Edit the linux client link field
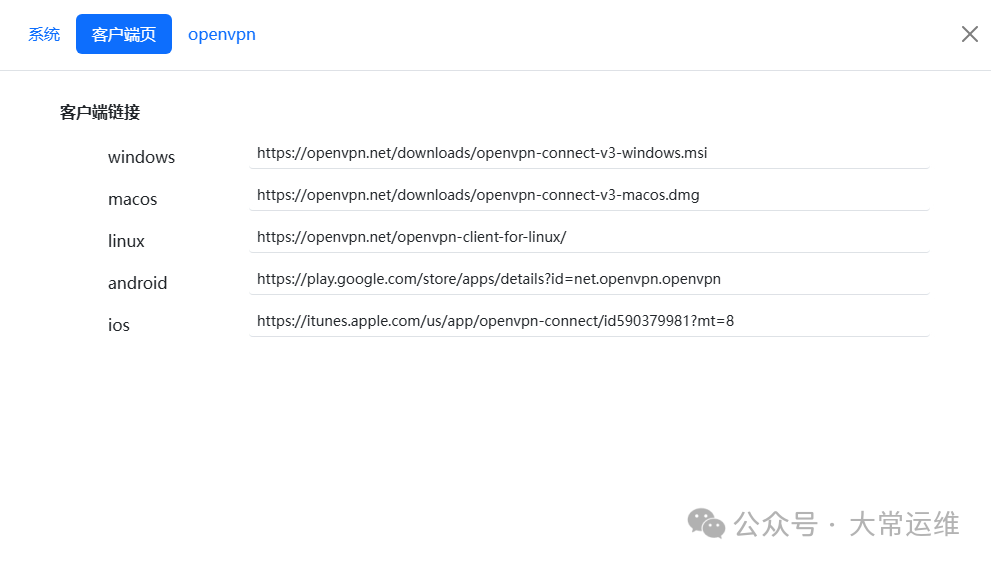This screenshot has width=991, height=564. pyautogui.click(x=589, y=237)
